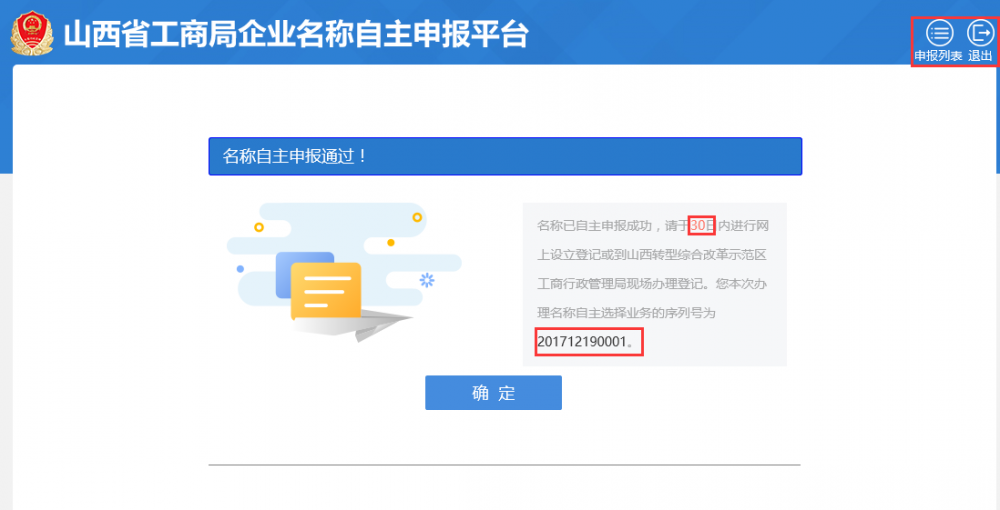This screenshot has width=1000, height=510.
Task: Click the line 工商行政管理局现场办理登记
Action: [x=621, y=284]
